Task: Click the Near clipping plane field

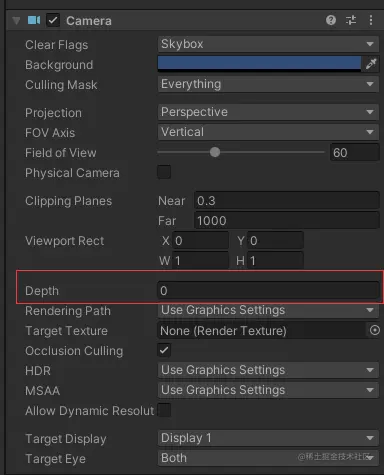Action: point(287,201)
